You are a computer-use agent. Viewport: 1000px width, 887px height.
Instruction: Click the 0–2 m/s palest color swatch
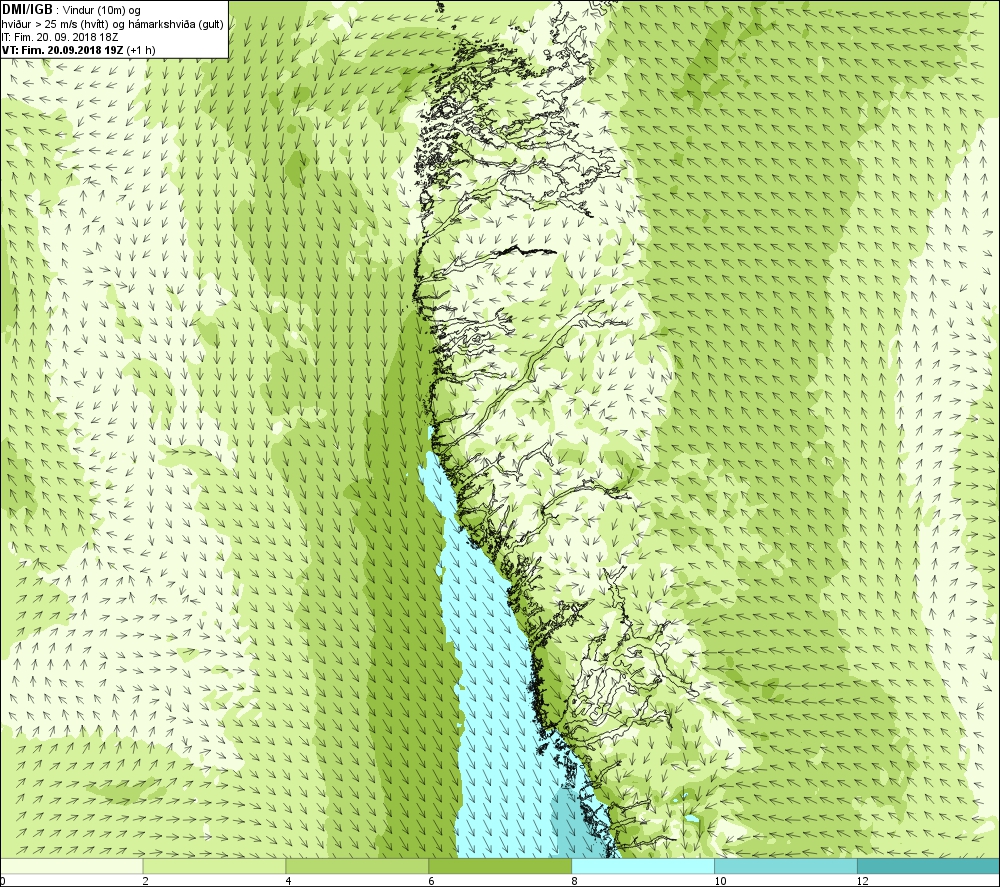pyautogui.click(x=71, y=866)
